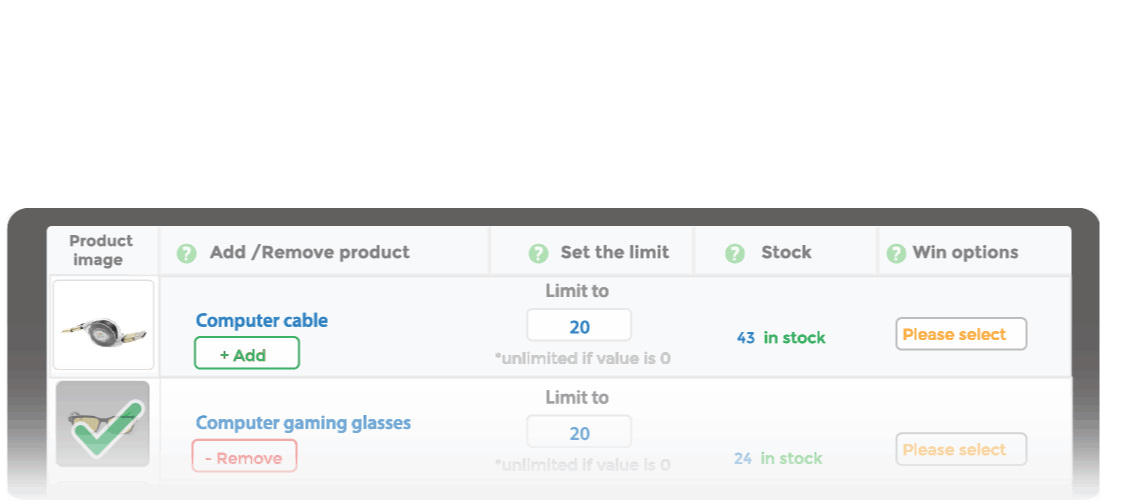Image resolution: width=1126 pixels, height=500 pixels.
Task: Click help icon beside Win options
Action: [x=896, y=253]
